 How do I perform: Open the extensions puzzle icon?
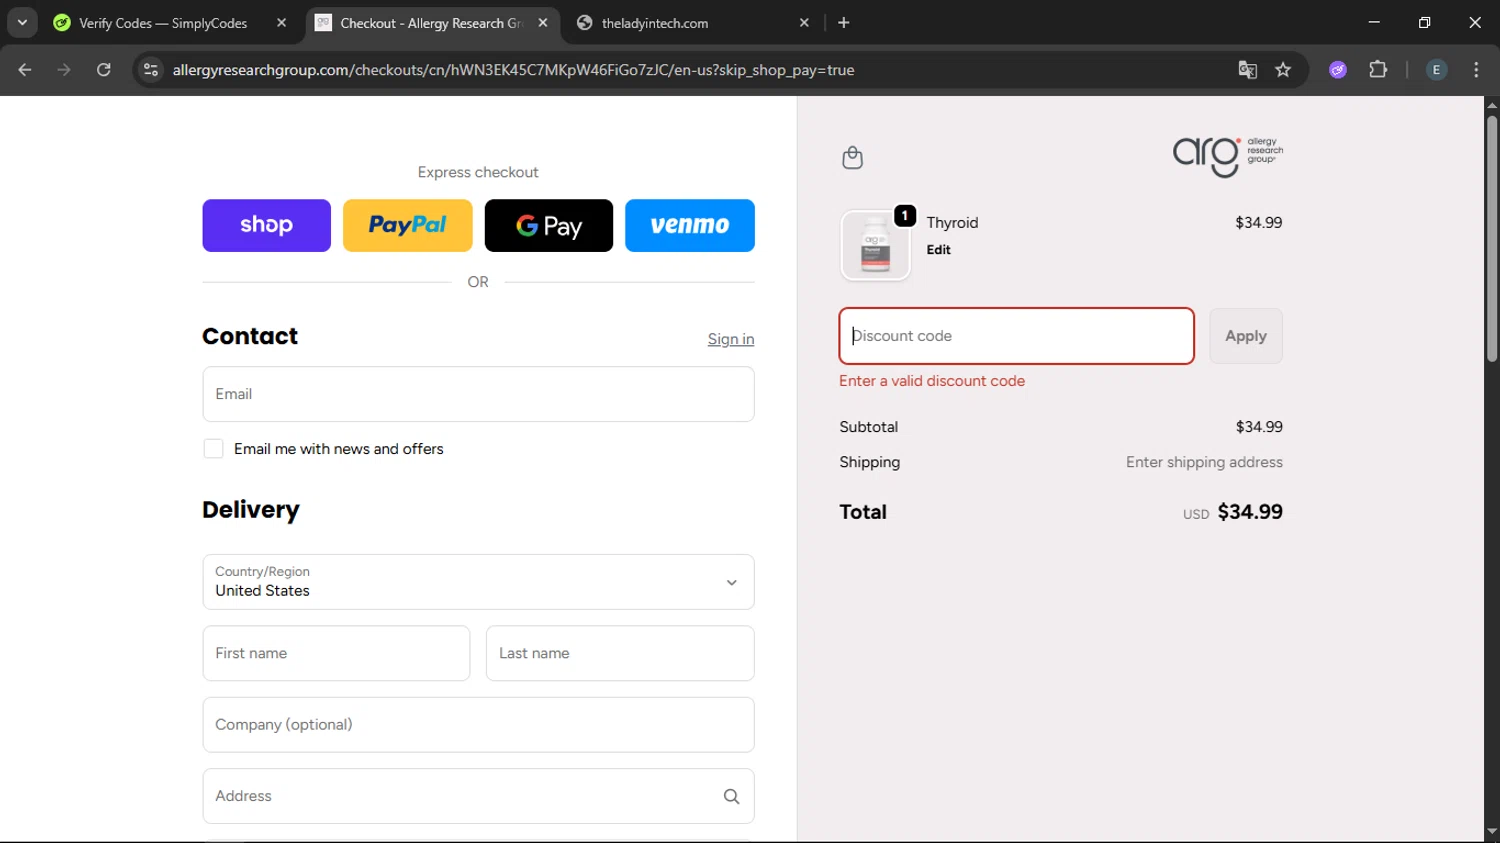(x=1378, y=70)
